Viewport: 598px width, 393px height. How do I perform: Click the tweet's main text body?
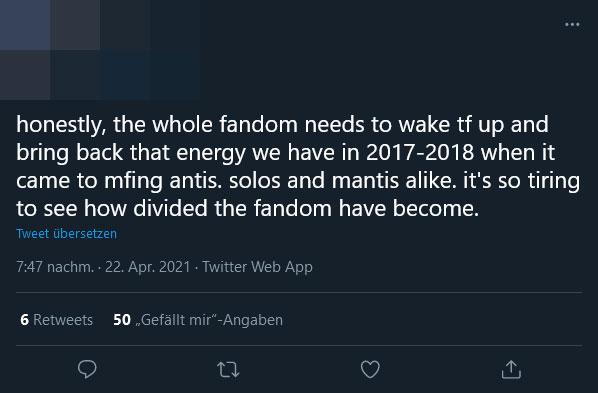(x=298, y=166)
